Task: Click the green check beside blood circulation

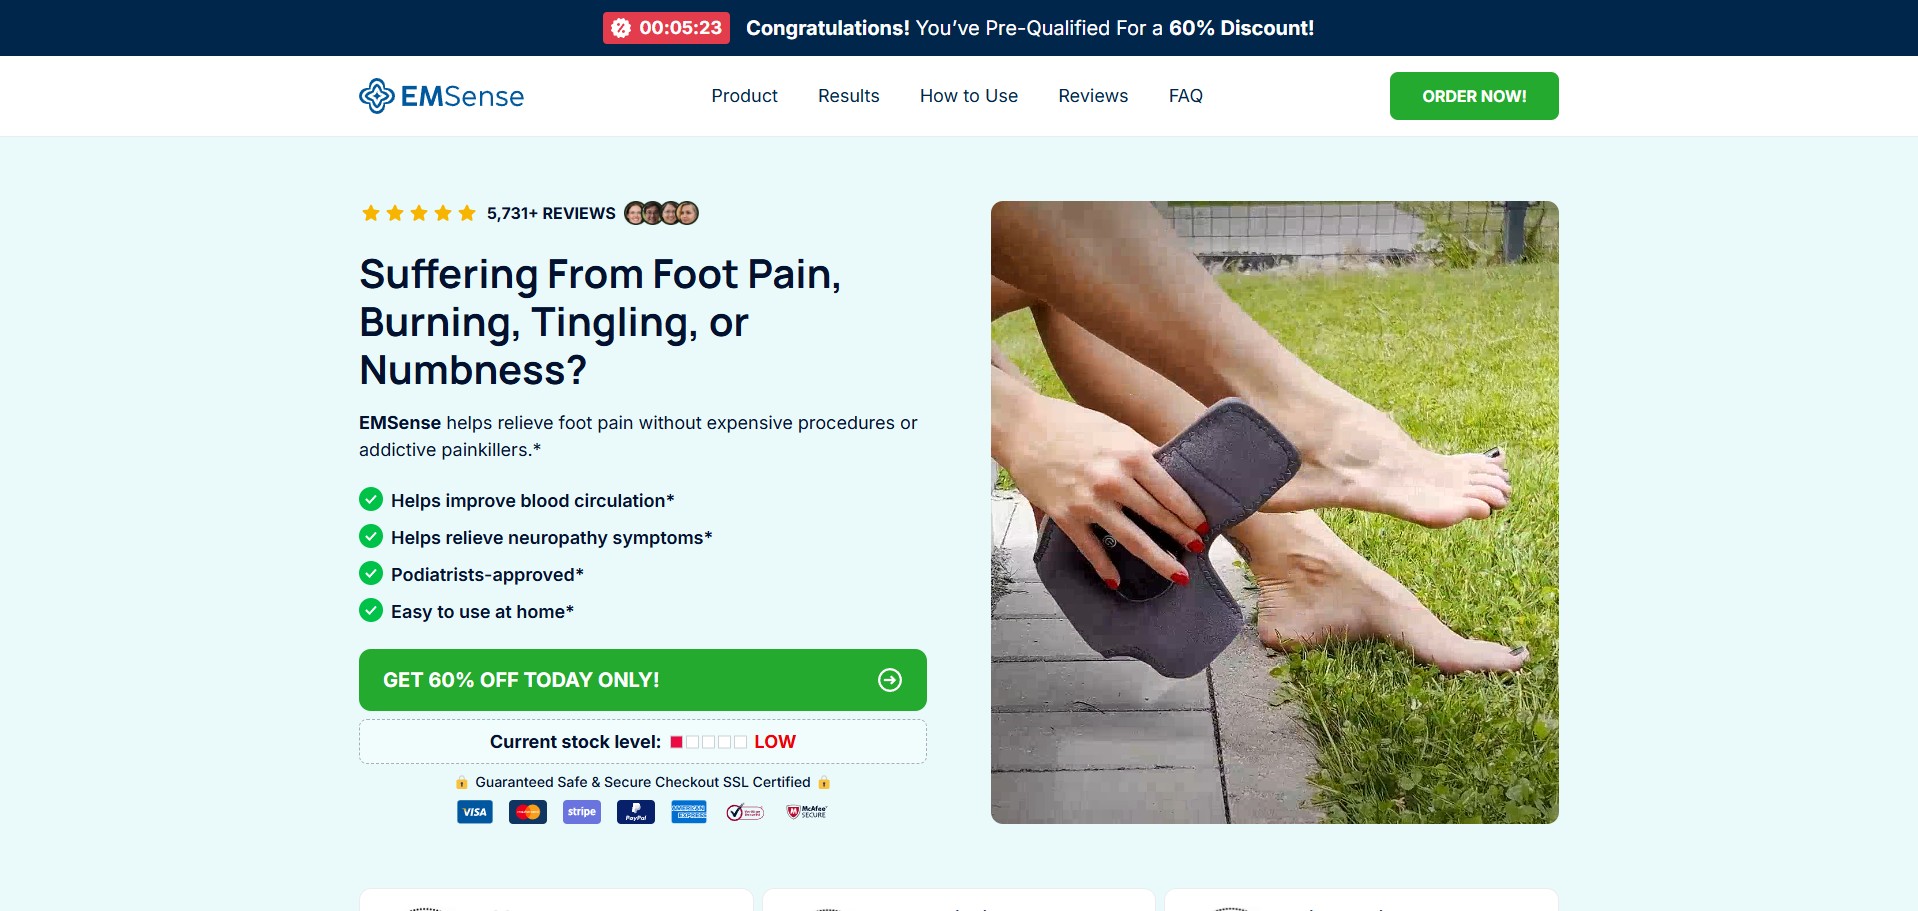Action: pos(371,499)
